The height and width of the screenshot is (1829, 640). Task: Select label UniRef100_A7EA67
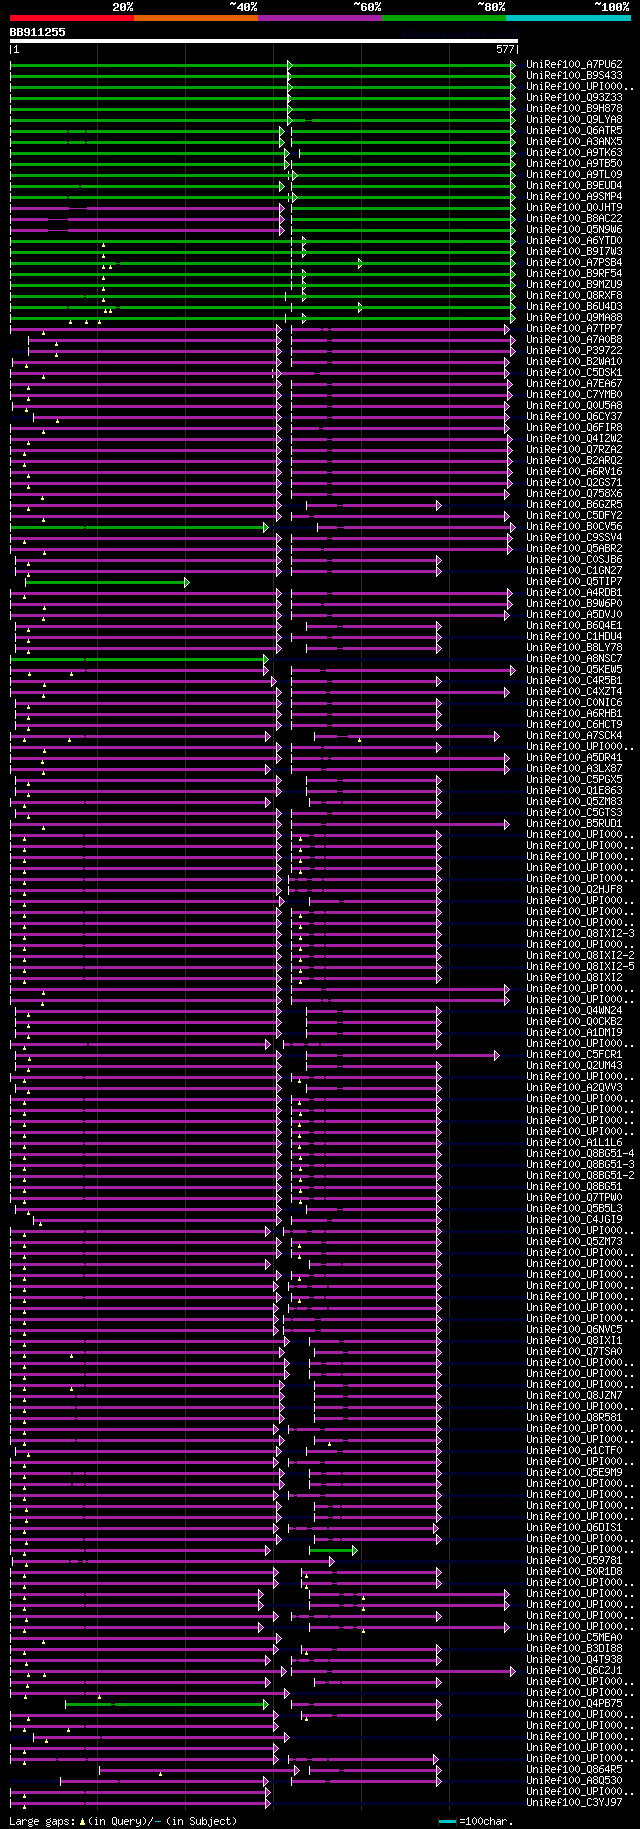[x=574, y=384]
